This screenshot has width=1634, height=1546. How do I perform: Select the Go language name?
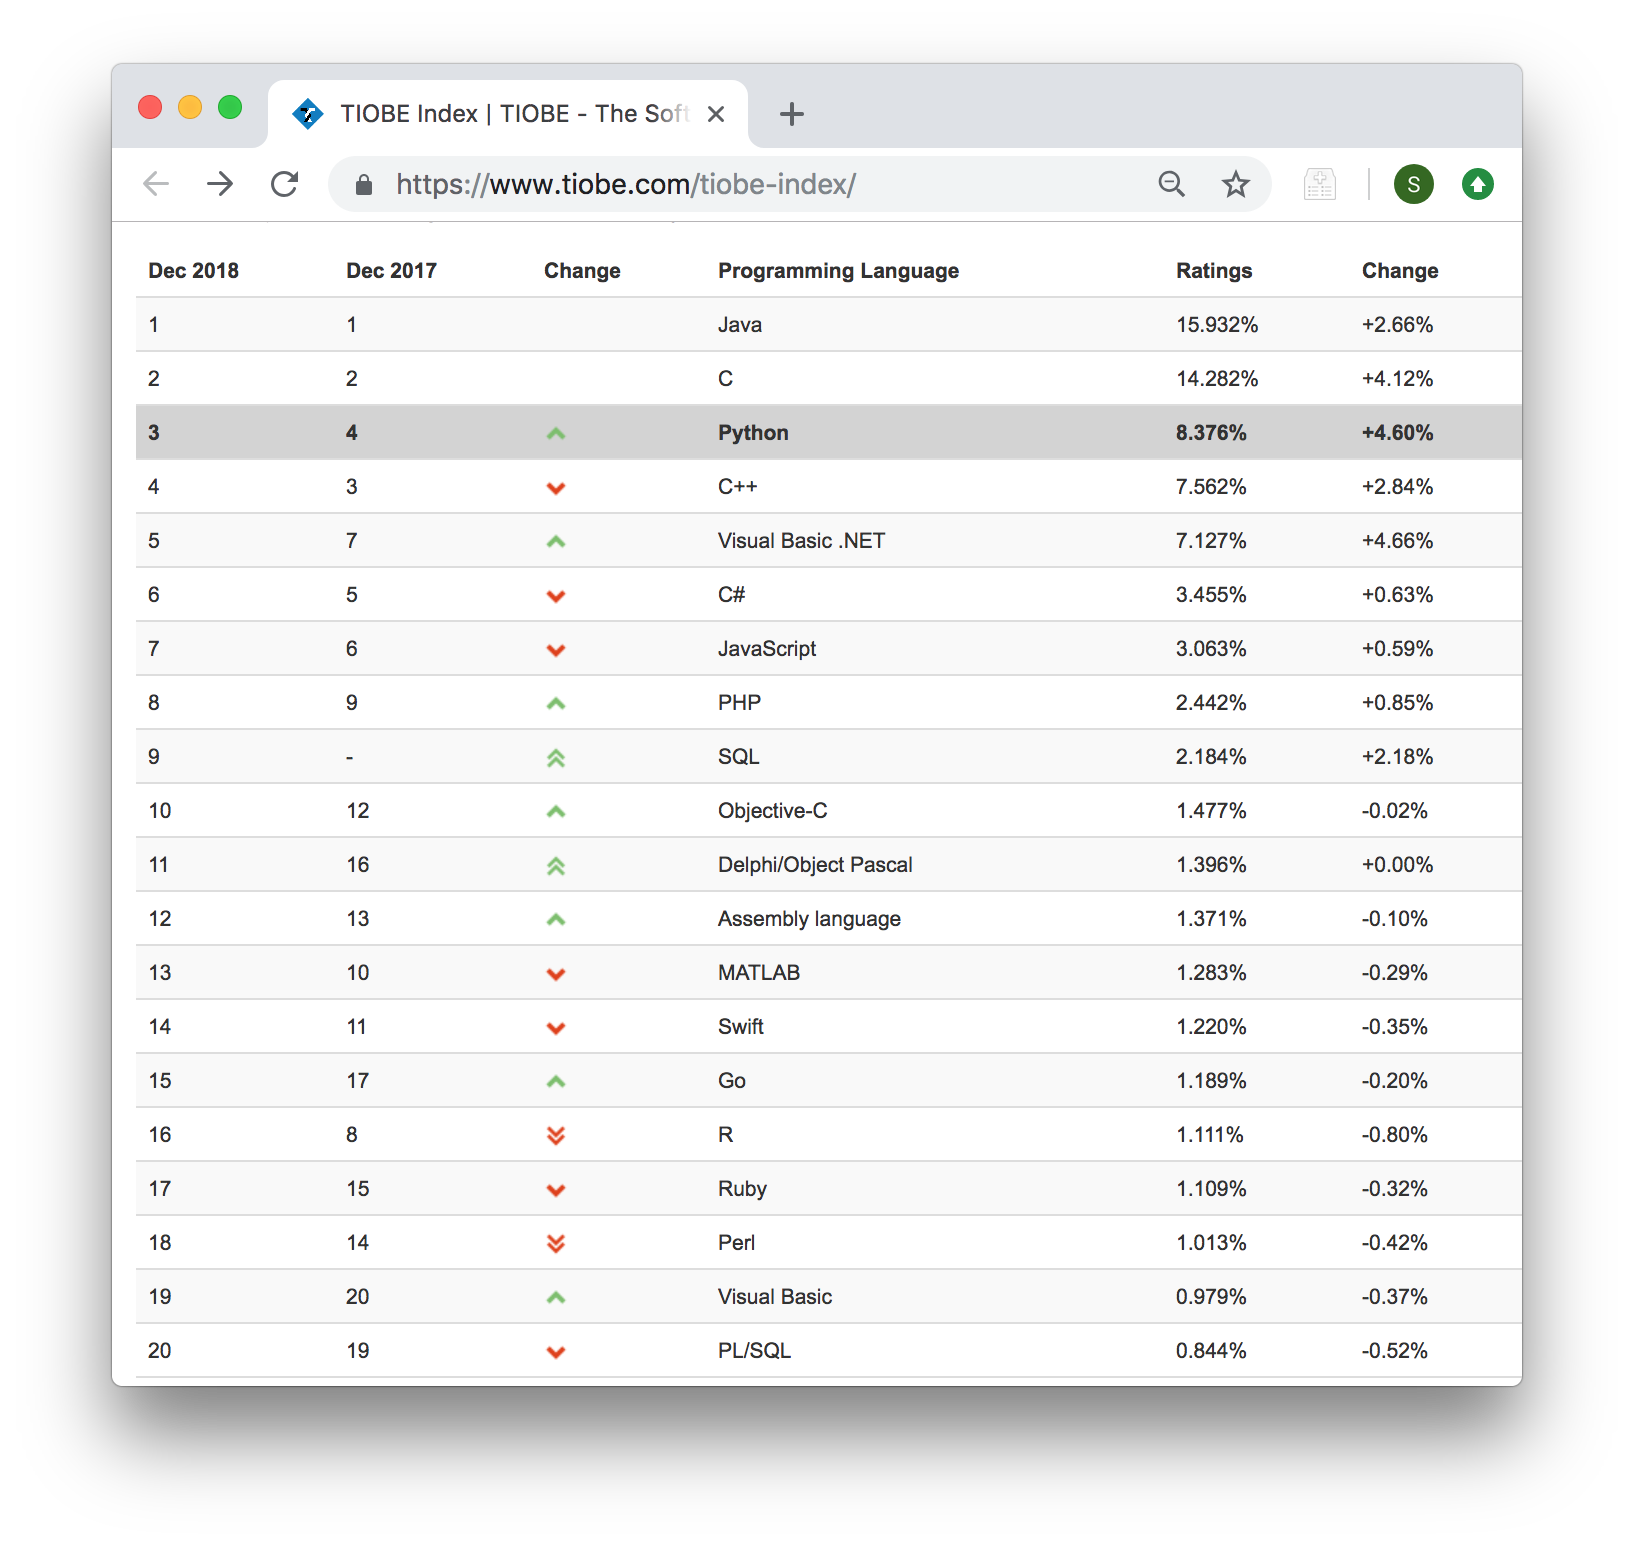click(732, 1081)
